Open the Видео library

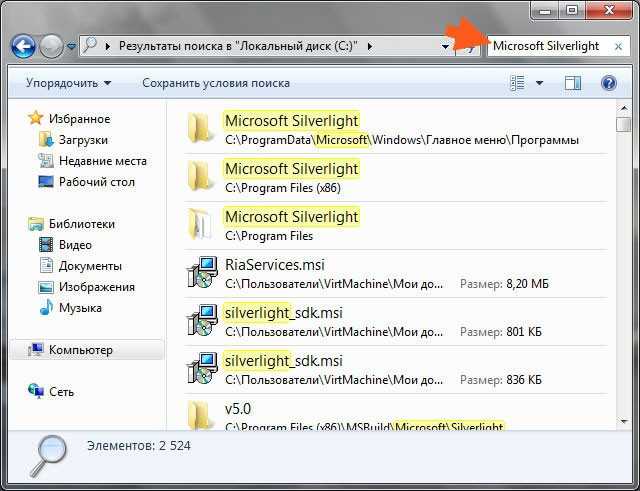(75, 245)
